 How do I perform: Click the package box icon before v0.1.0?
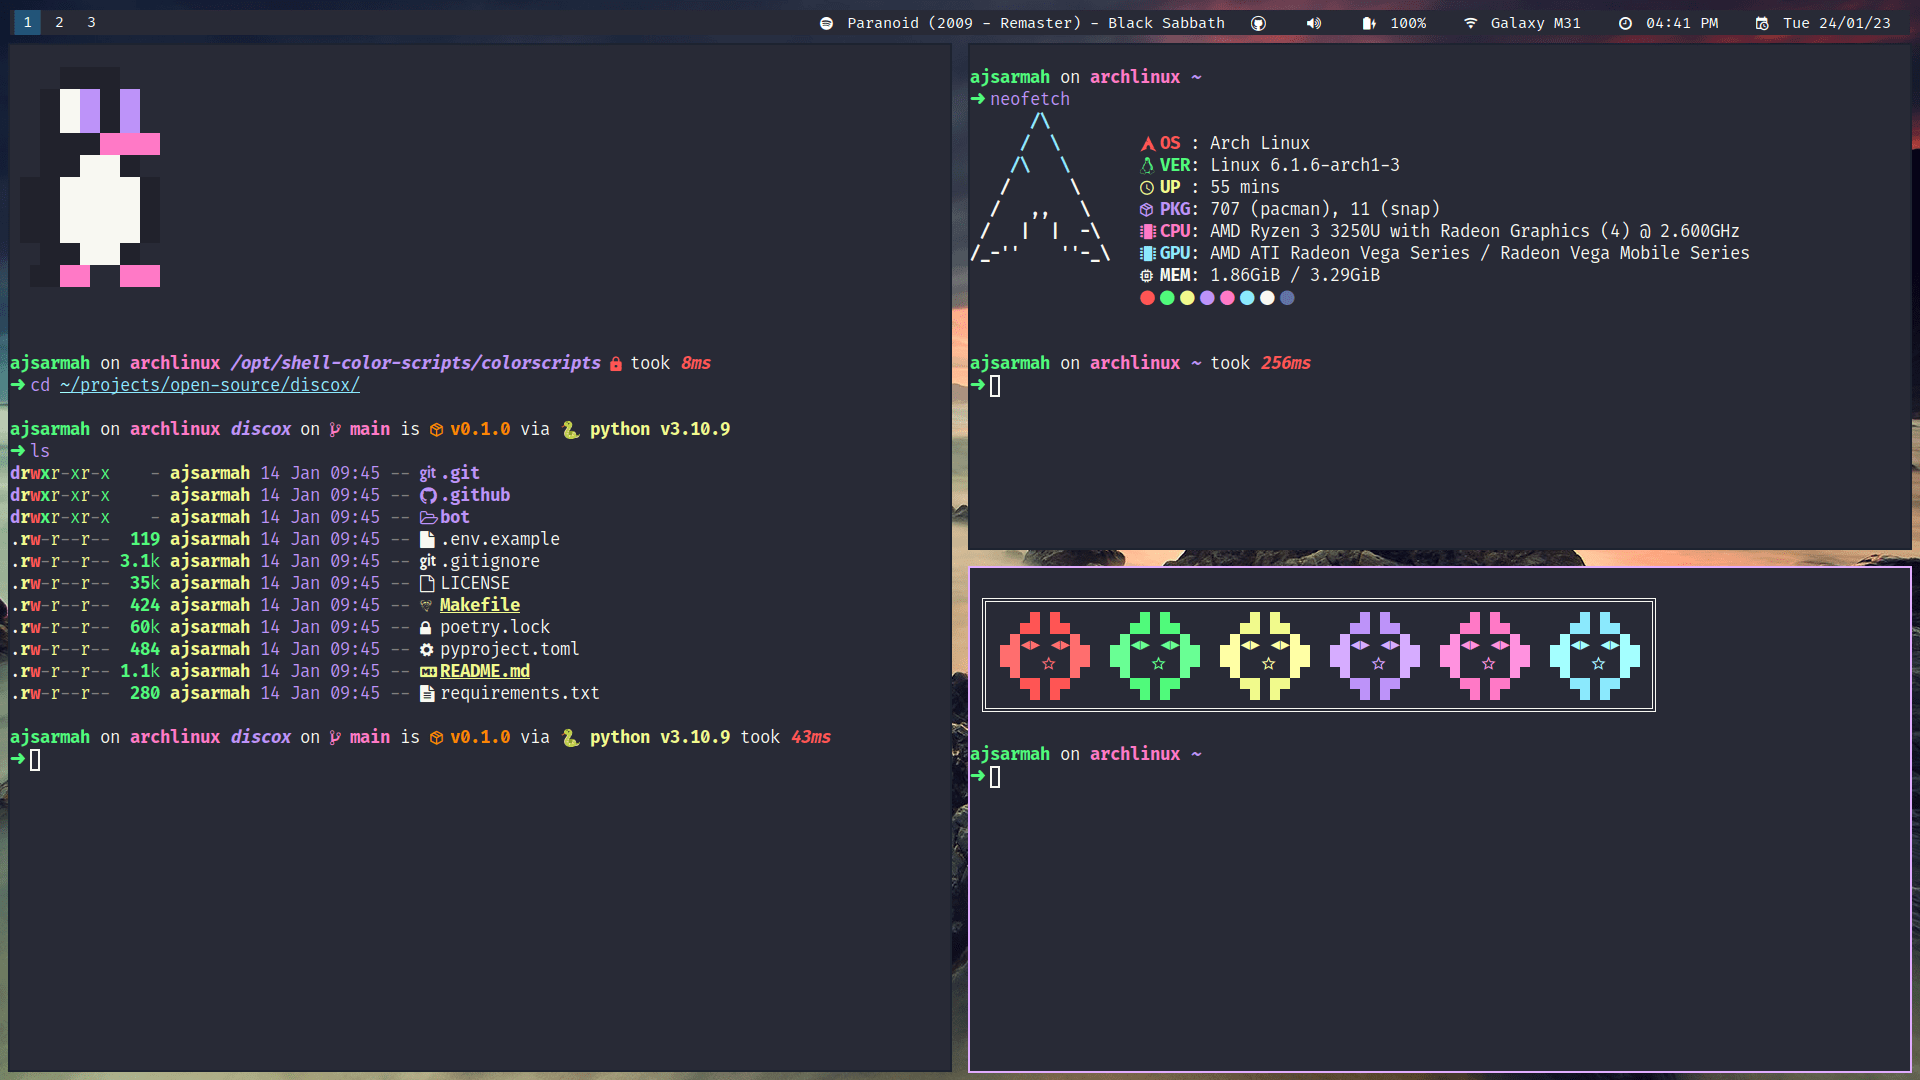[436, 429]
